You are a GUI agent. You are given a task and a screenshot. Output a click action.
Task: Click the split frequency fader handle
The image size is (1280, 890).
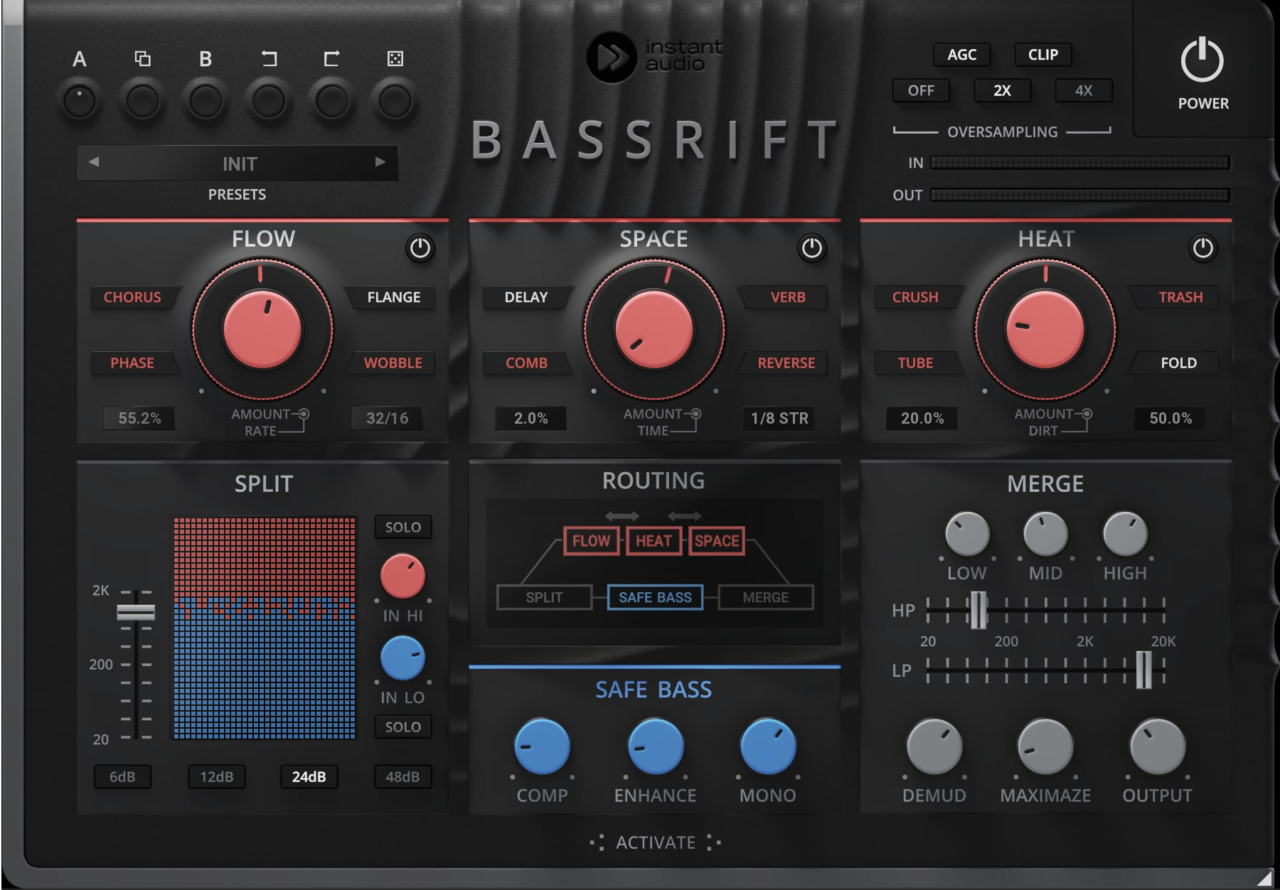136,612
